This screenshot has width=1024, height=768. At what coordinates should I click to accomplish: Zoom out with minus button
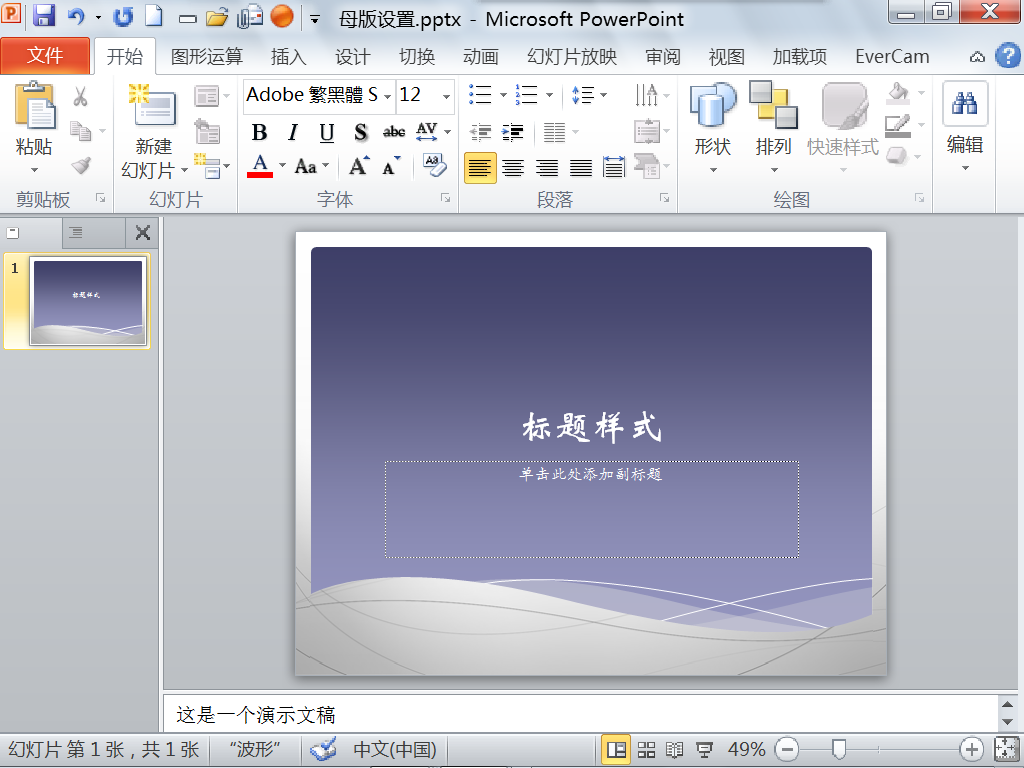point(787,749)
